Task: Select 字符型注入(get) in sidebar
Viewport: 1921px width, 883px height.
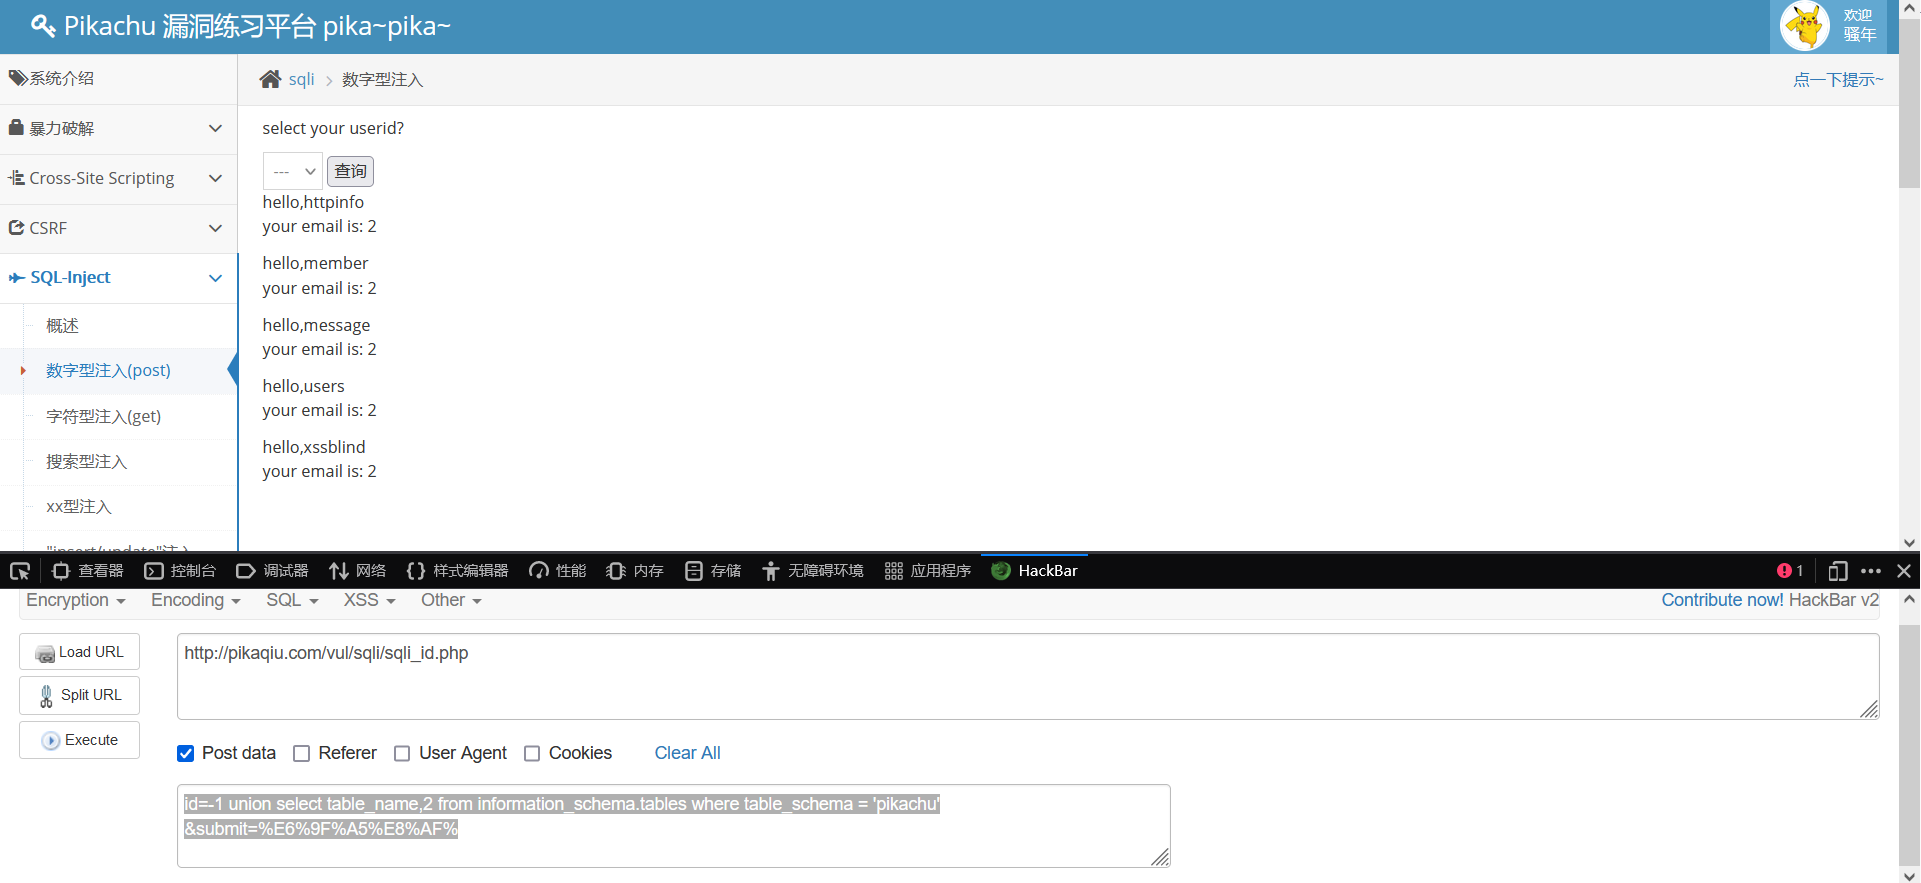Action: pos(103,416)
